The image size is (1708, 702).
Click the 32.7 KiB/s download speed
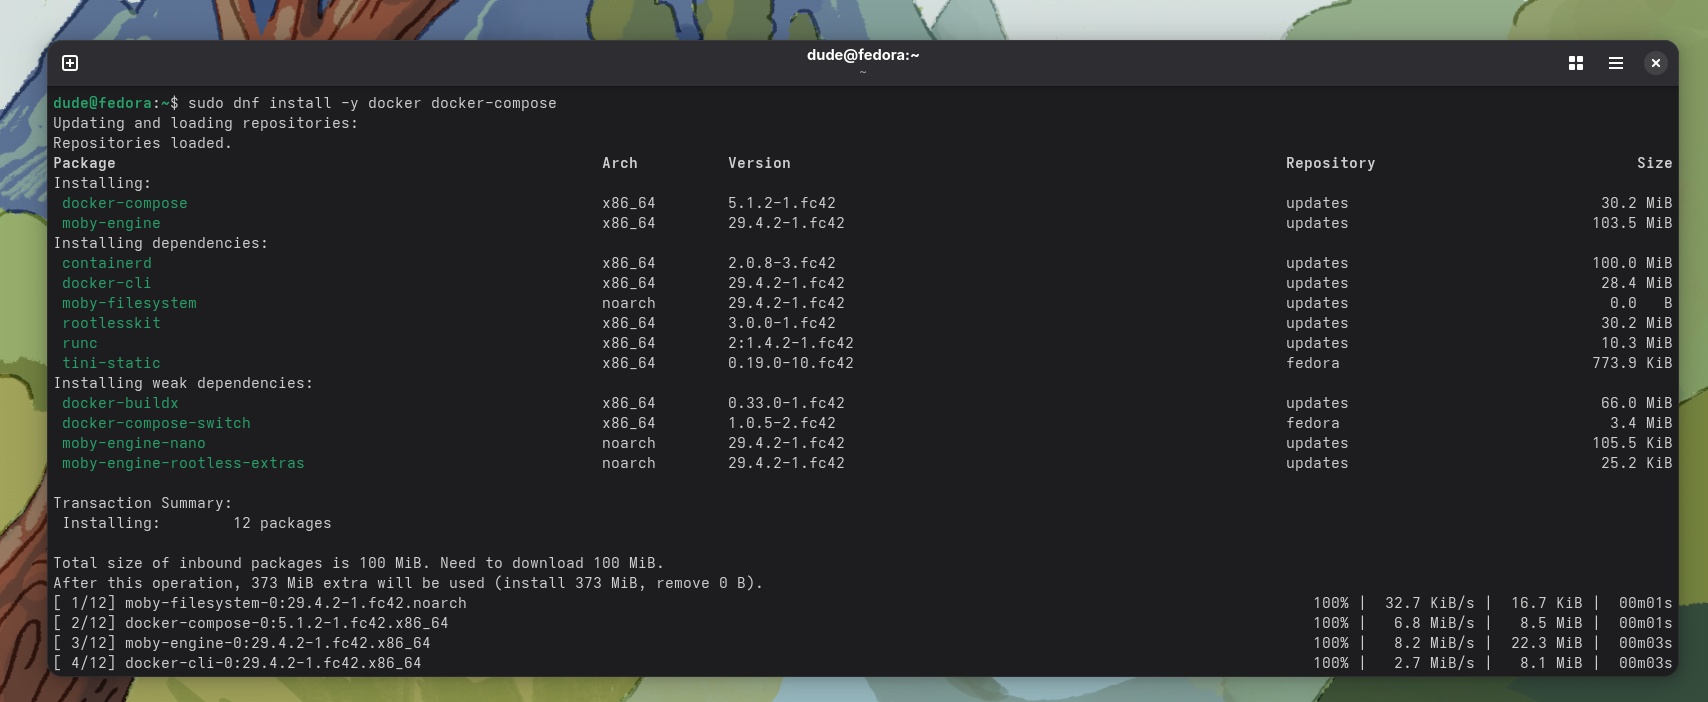(x=1430, y=603)
